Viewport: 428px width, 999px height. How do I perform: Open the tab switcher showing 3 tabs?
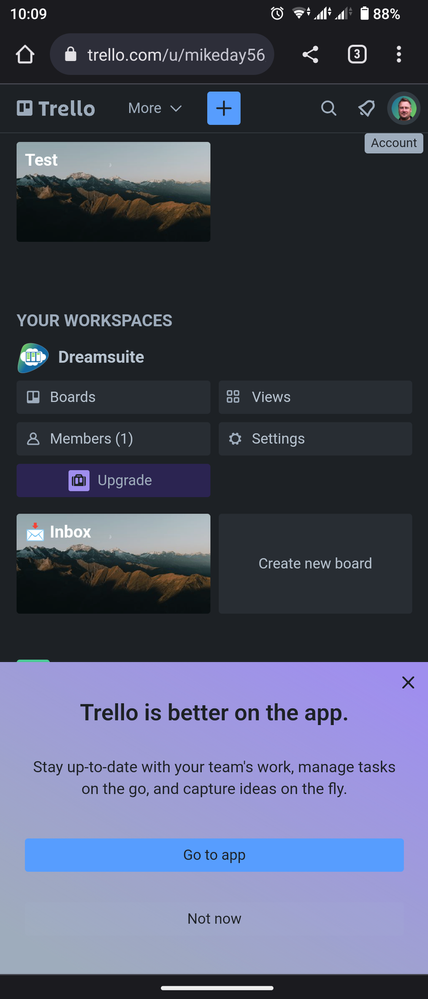coord(357,55)
